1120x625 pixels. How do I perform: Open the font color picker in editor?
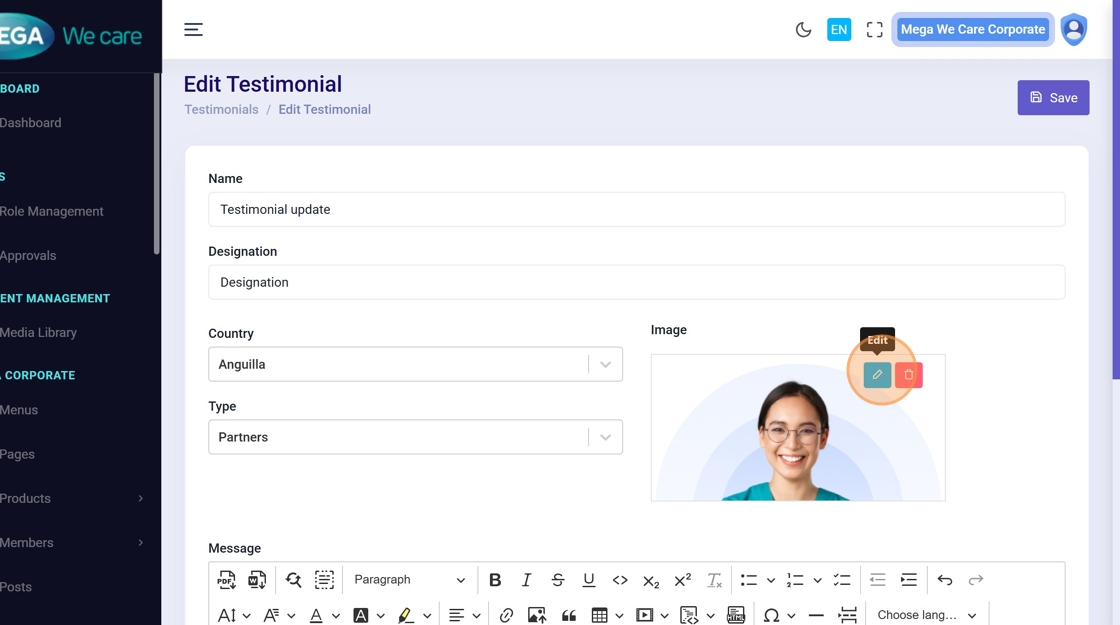[x=316, y=615]
